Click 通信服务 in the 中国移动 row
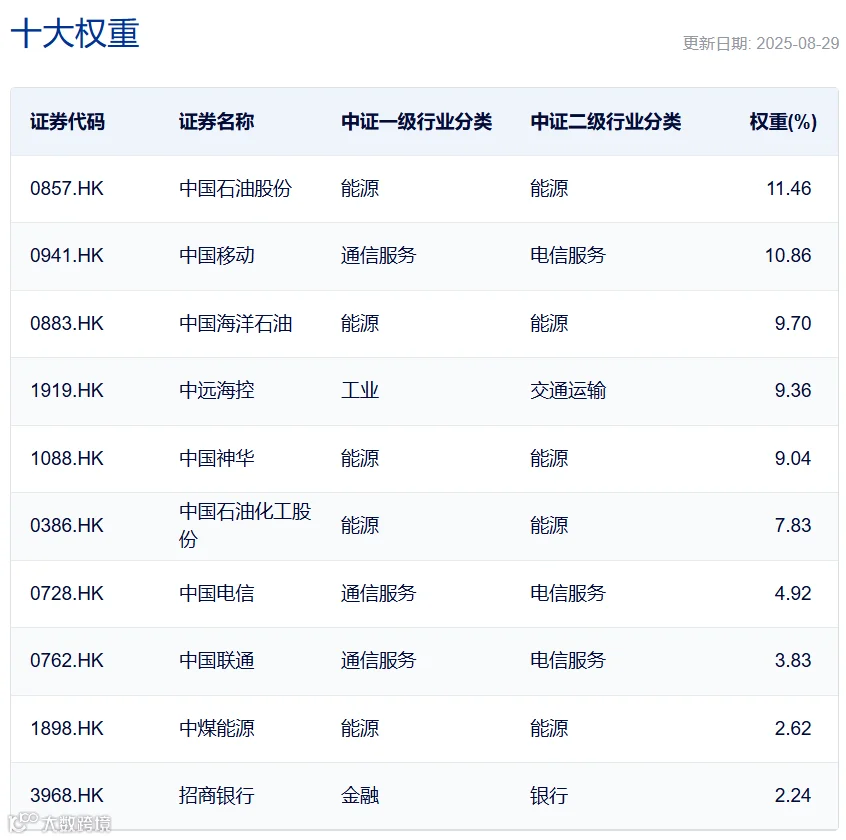The image size is (846, 840). (378, 255)
